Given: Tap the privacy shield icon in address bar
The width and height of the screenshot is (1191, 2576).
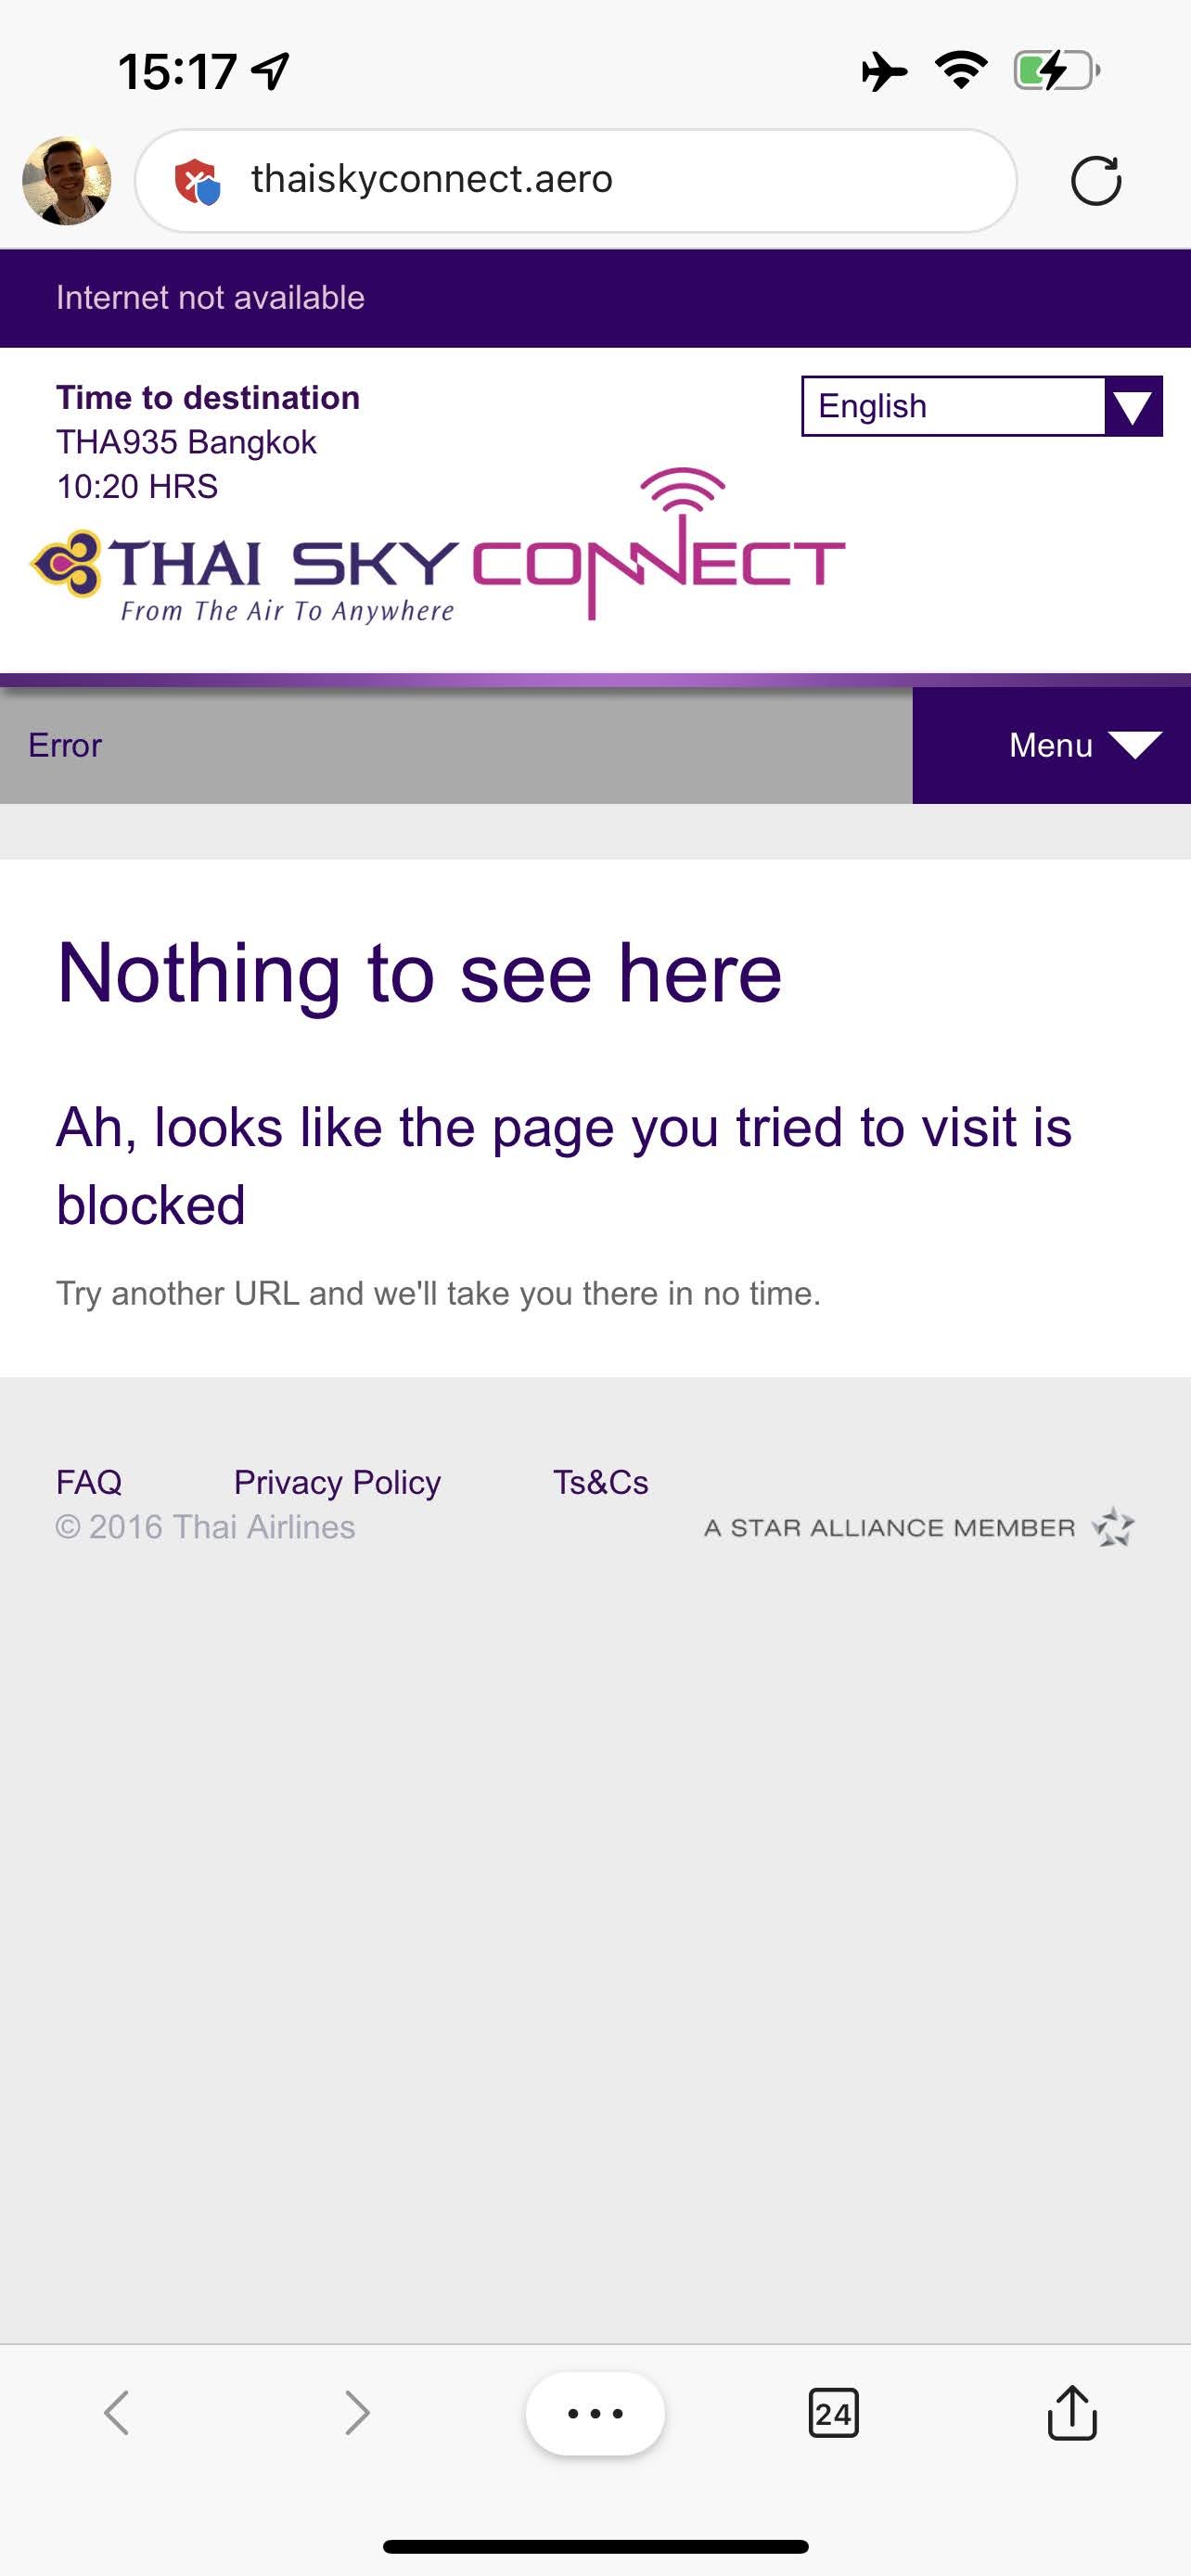Looking at the screenshot, I should pos(197,181).
